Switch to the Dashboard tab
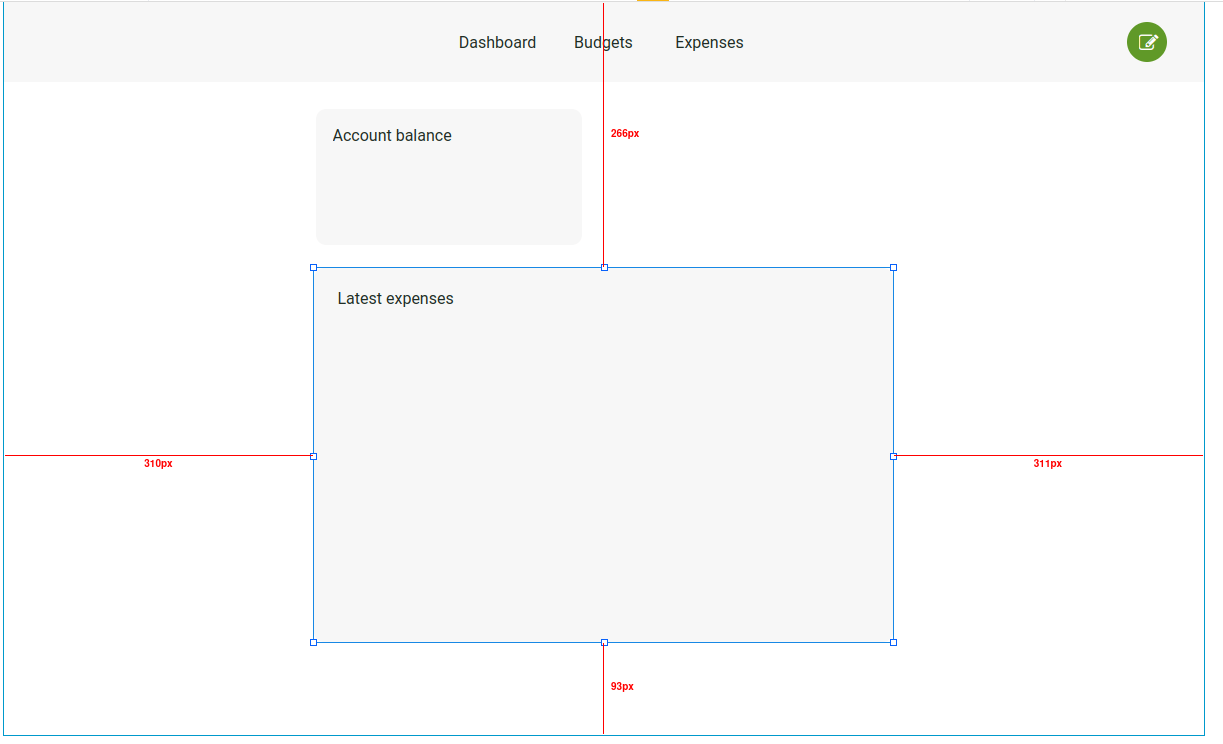The width and height of the screenshot is (1223, 744). tap(497, 42)
